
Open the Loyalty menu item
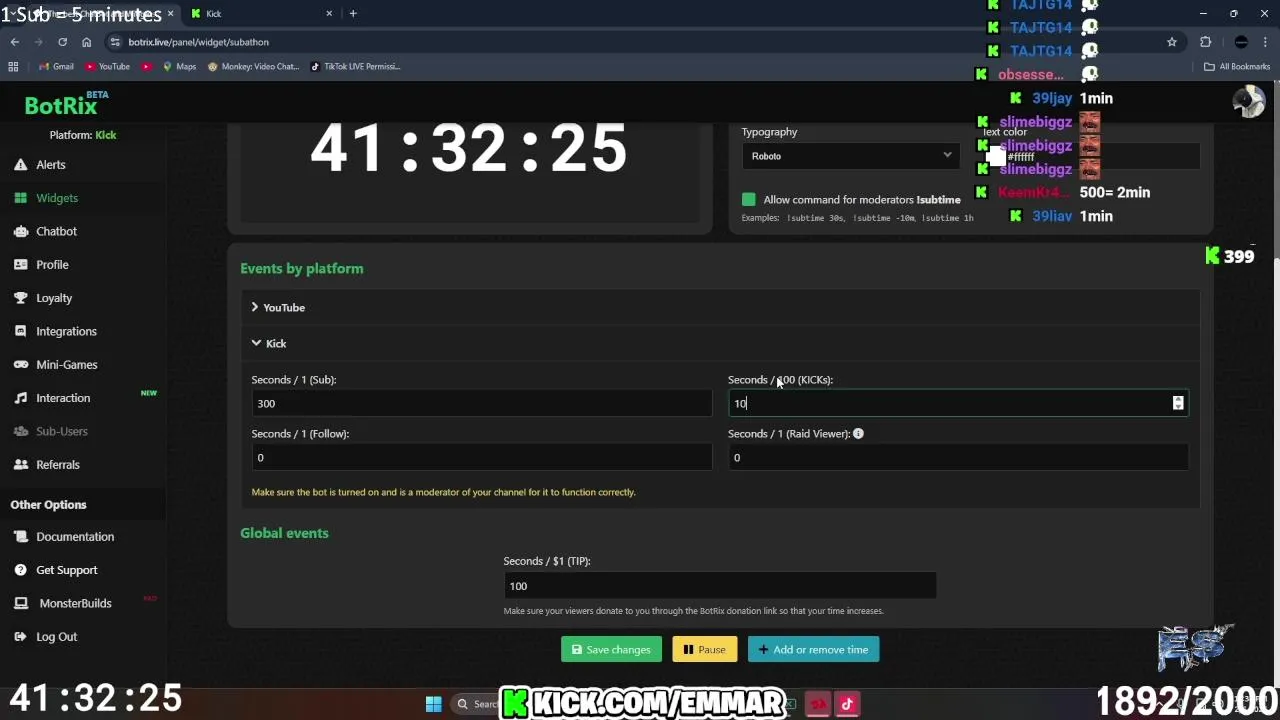coord(54,298)
